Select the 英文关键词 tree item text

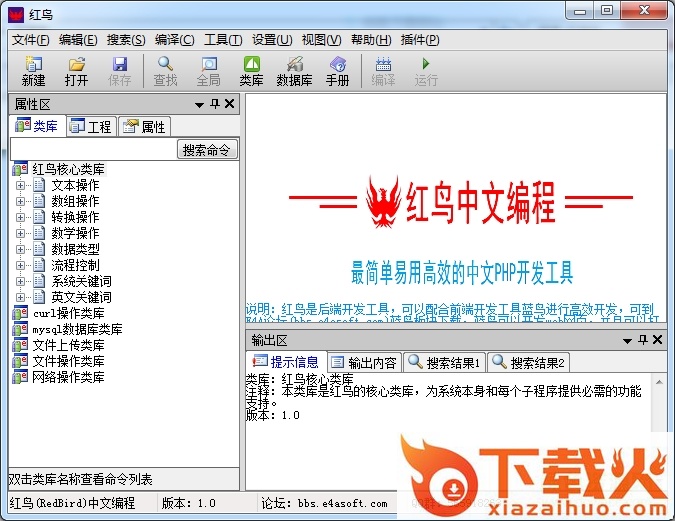click(81, 297)
